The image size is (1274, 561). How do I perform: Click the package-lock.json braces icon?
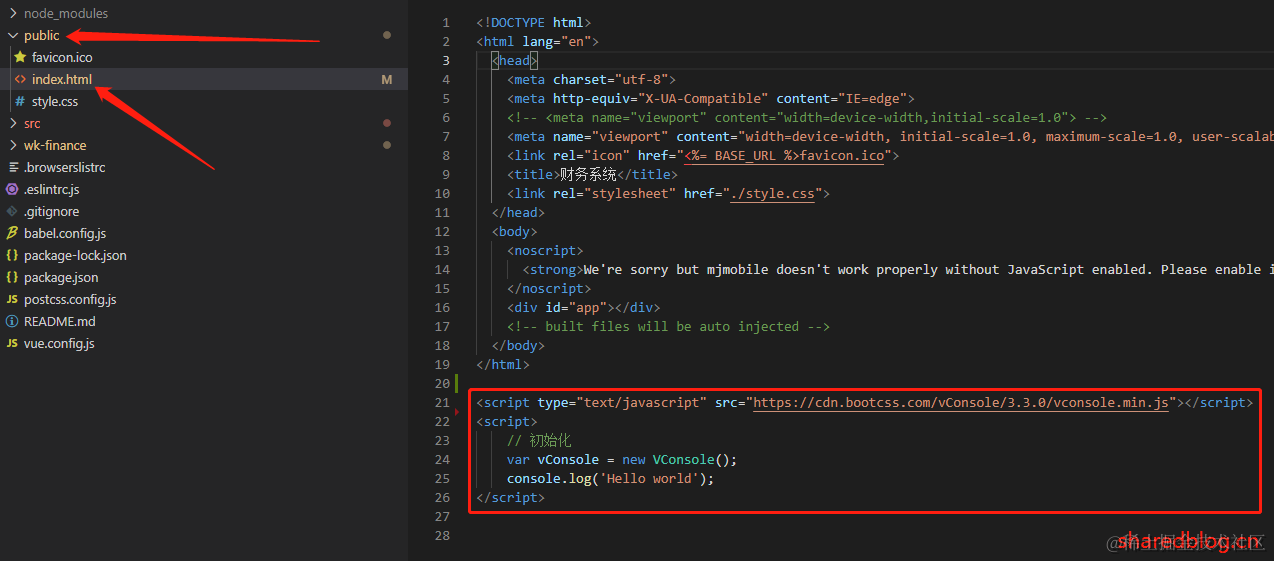[x=12, y=255]
